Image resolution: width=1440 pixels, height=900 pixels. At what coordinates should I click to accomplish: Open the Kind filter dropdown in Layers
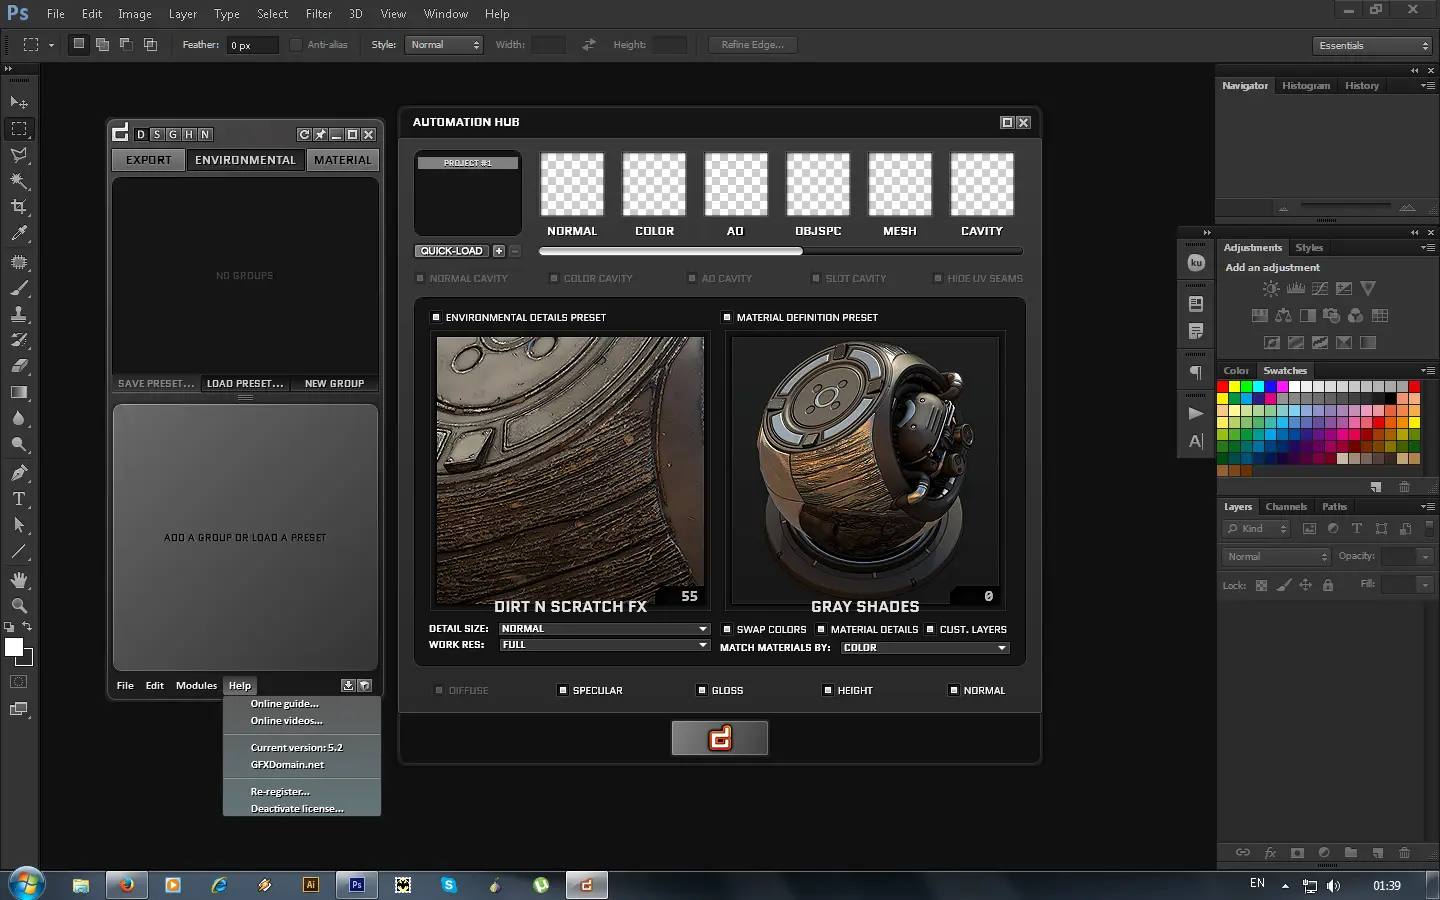(x=1257, y=529)
